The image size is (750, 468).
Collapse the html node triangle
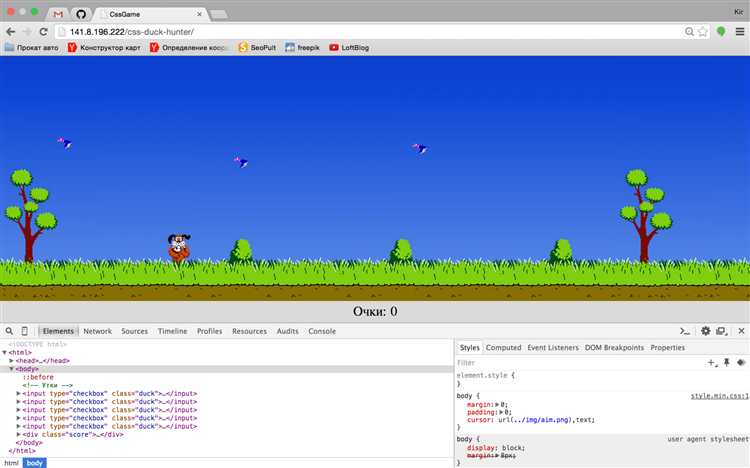pos(4,352)
